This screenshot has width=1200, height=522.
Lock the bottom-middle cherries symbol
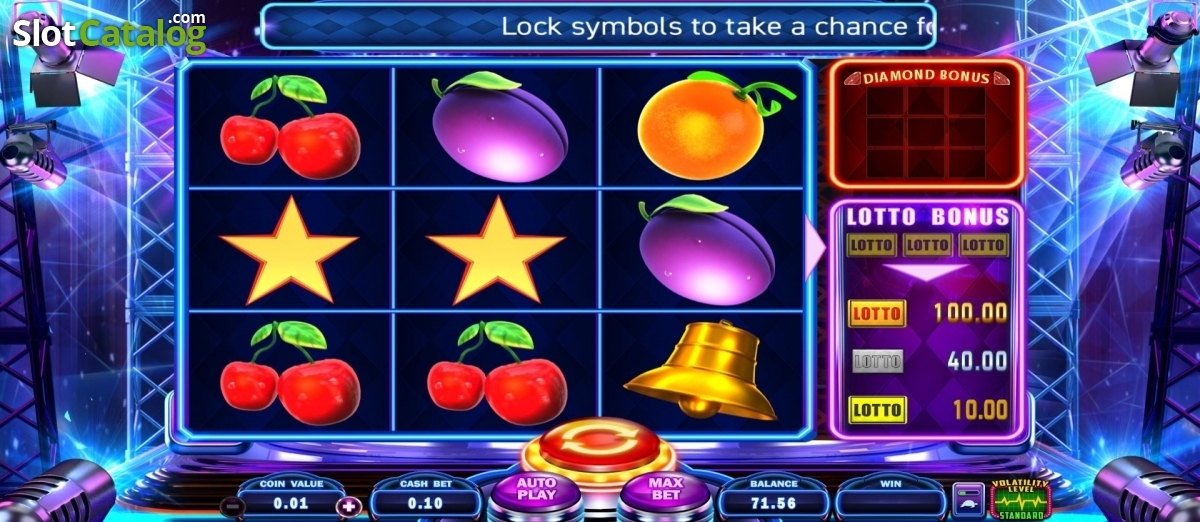click(496, 371)
